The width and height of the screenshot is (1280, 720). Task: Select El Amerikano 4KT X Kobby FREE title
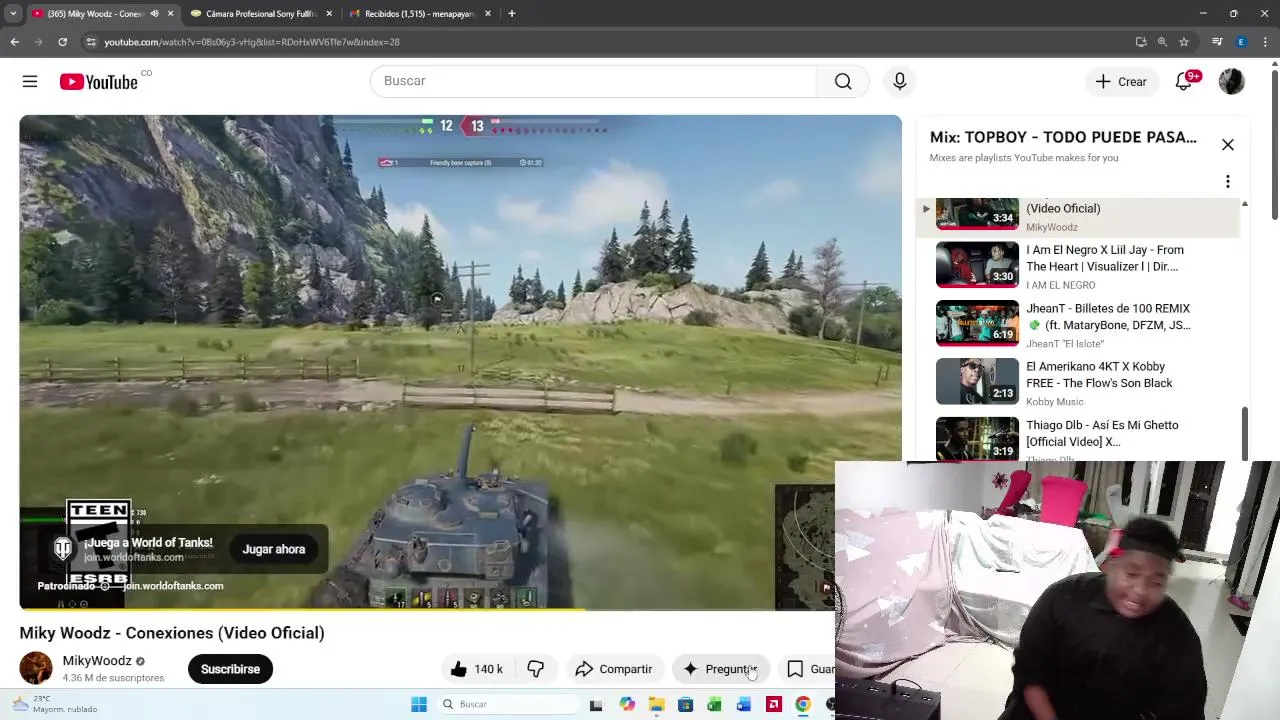pyautogui.click(x=1099, y=375)
